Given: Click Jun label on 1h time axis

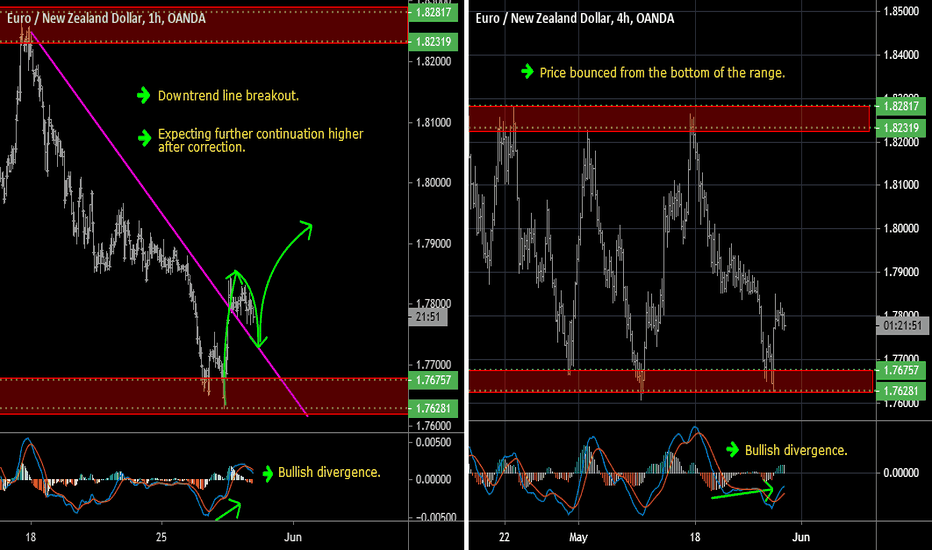Looking at the screenshot, I should click(292, 537).
